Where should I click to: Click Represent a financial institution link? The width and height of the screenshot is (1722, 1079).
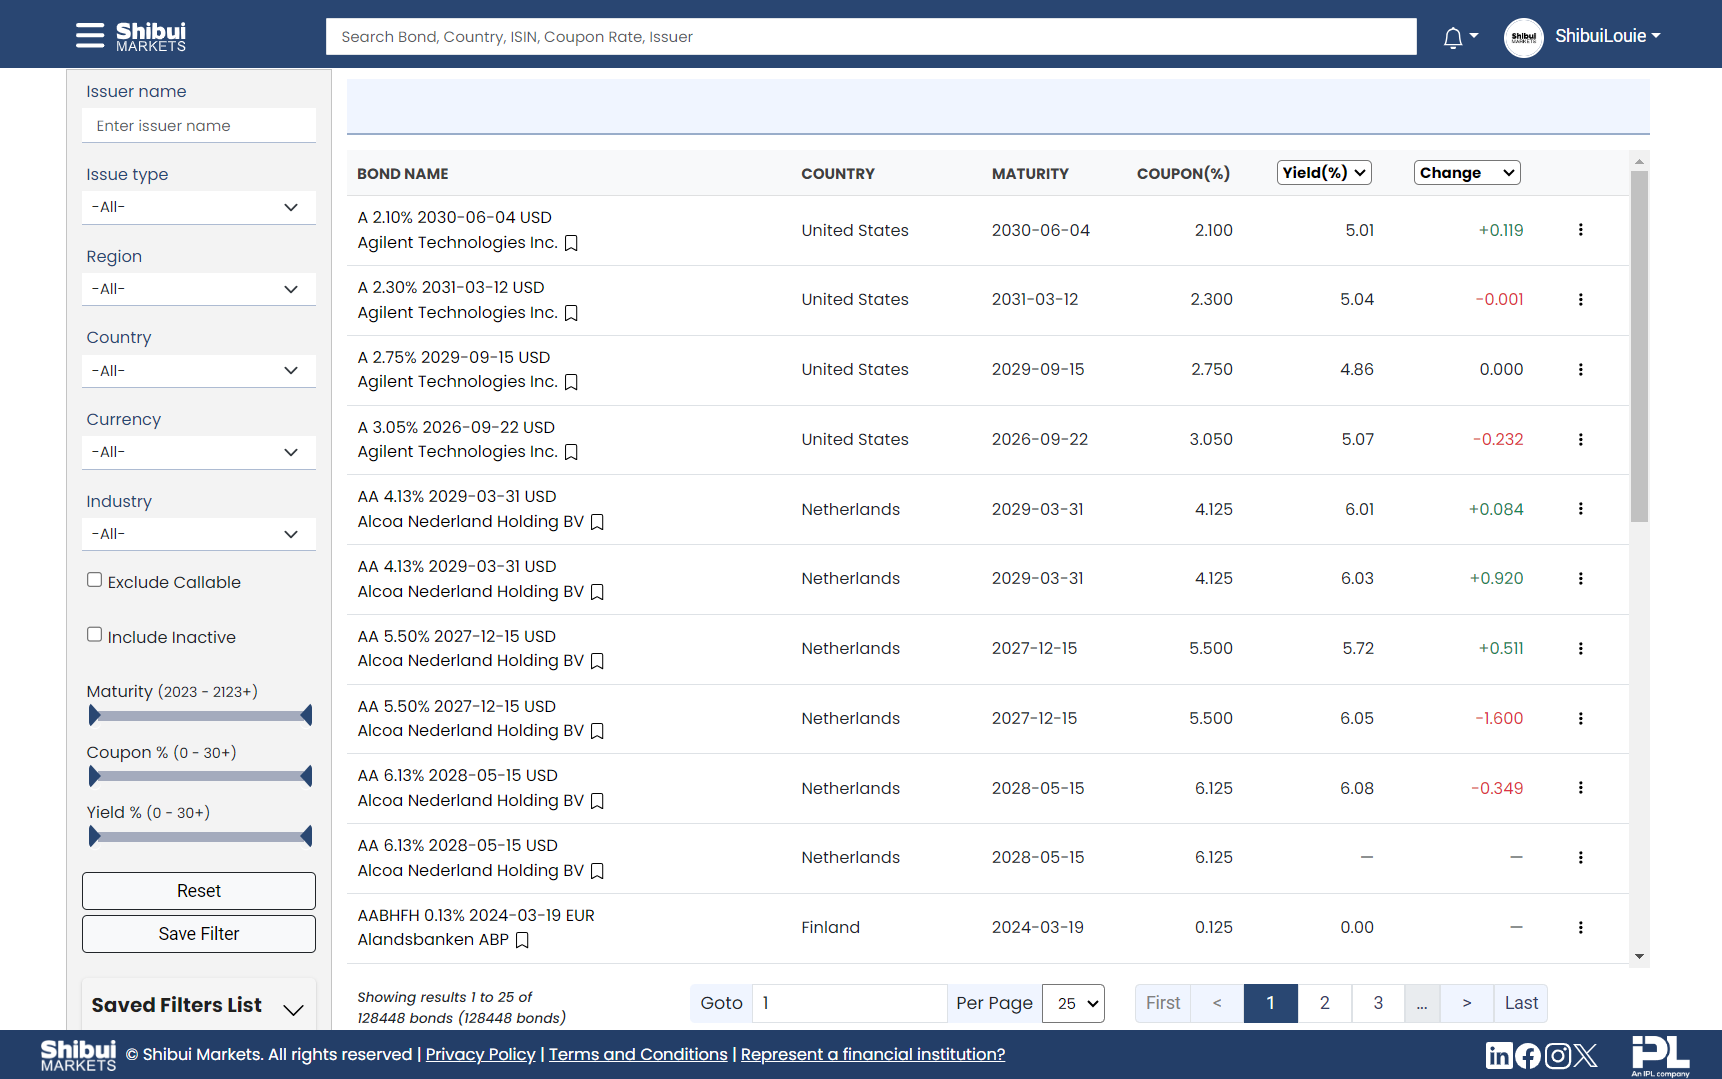tap(873, 1055)
